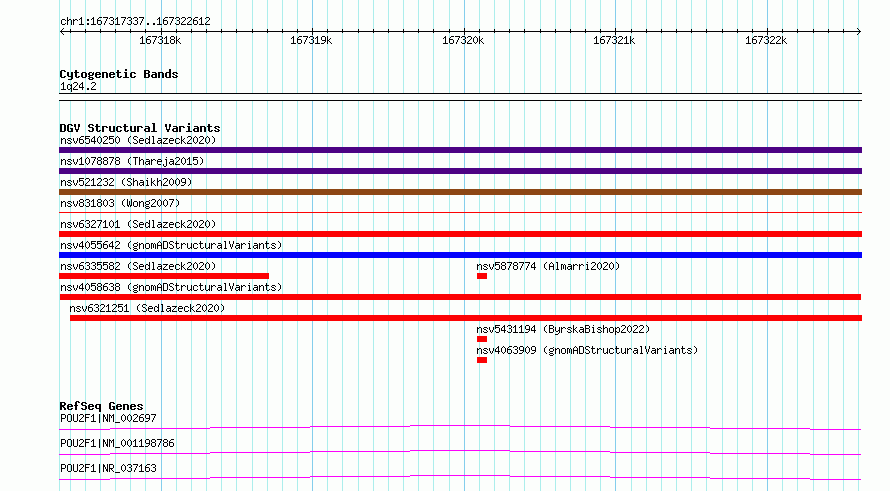Screen dimensions: 890x491
Task: Open transcript POU2F1|NM_001198786 label
Action: tap(117, 443)
